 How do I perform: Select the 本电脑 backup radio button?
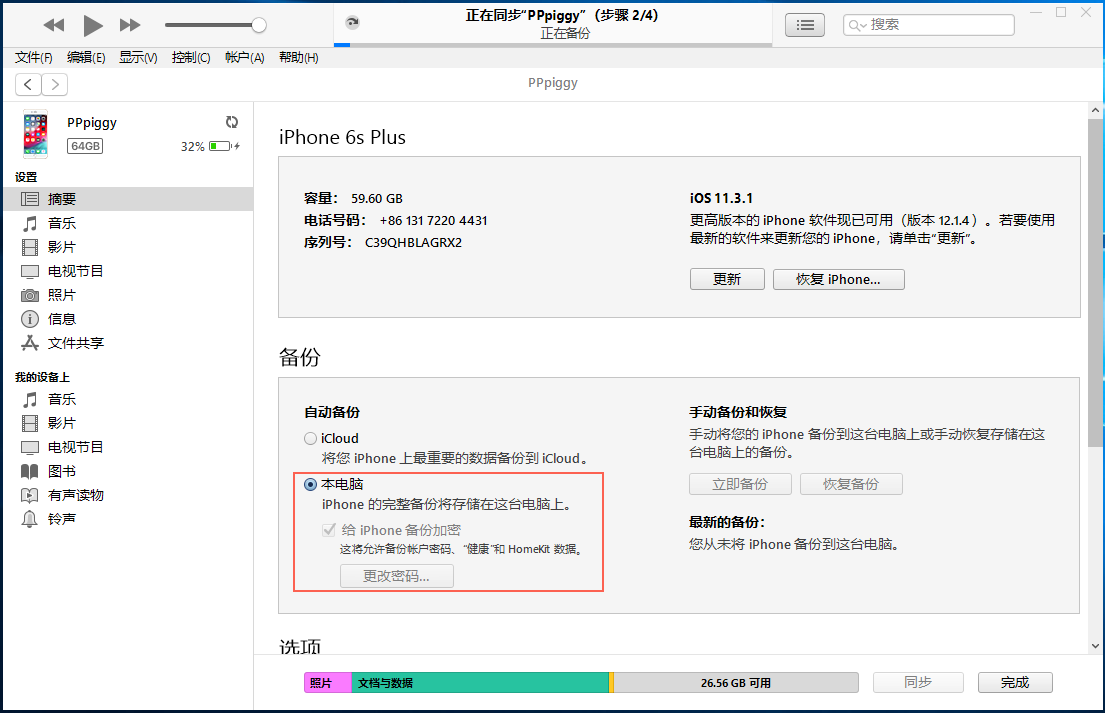[x=310, y=484]
